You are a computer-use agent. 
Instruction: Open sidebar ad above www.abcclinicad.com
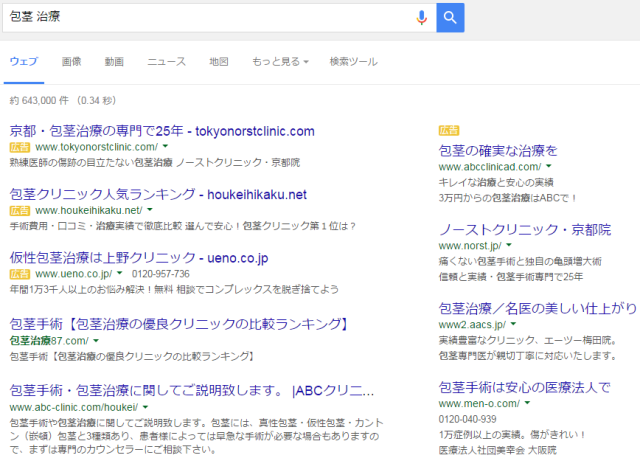click(x=498, y=151)
